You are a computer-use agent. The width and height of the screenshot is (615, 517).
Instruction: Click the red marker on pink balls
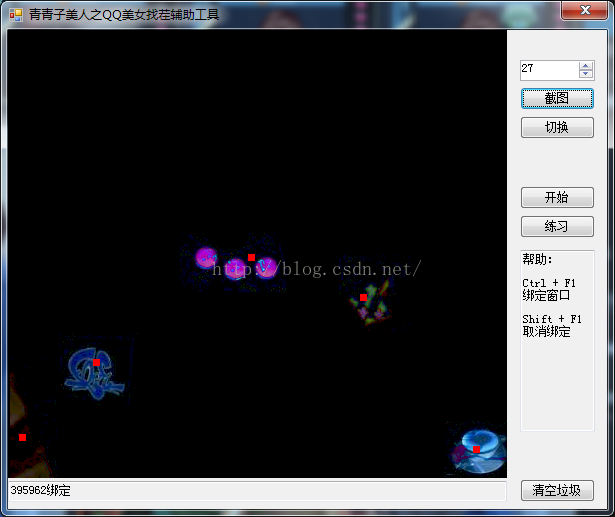click(251, 257)
